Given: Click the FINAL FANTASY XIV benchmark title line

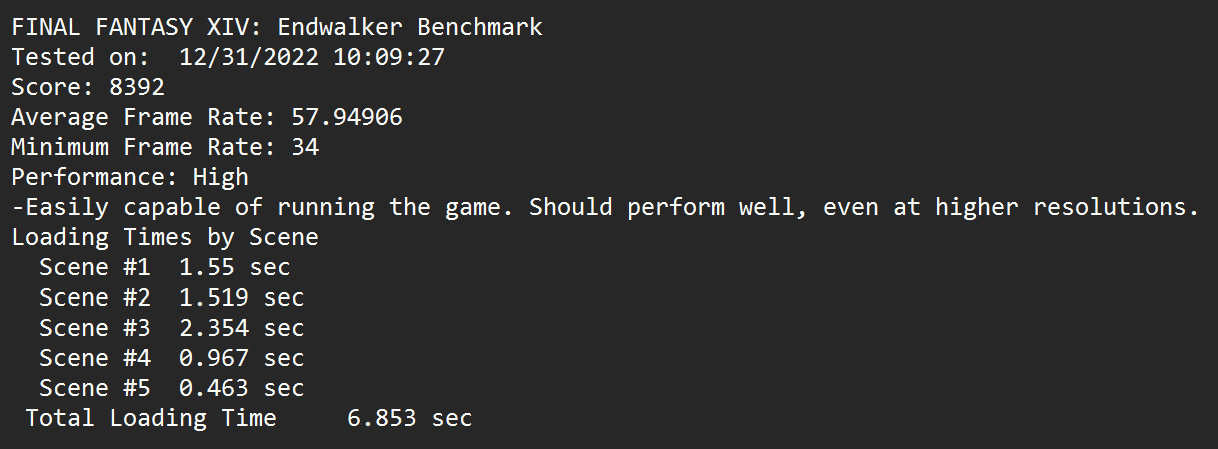Looking at the screenshot, I should pos(277,27).
